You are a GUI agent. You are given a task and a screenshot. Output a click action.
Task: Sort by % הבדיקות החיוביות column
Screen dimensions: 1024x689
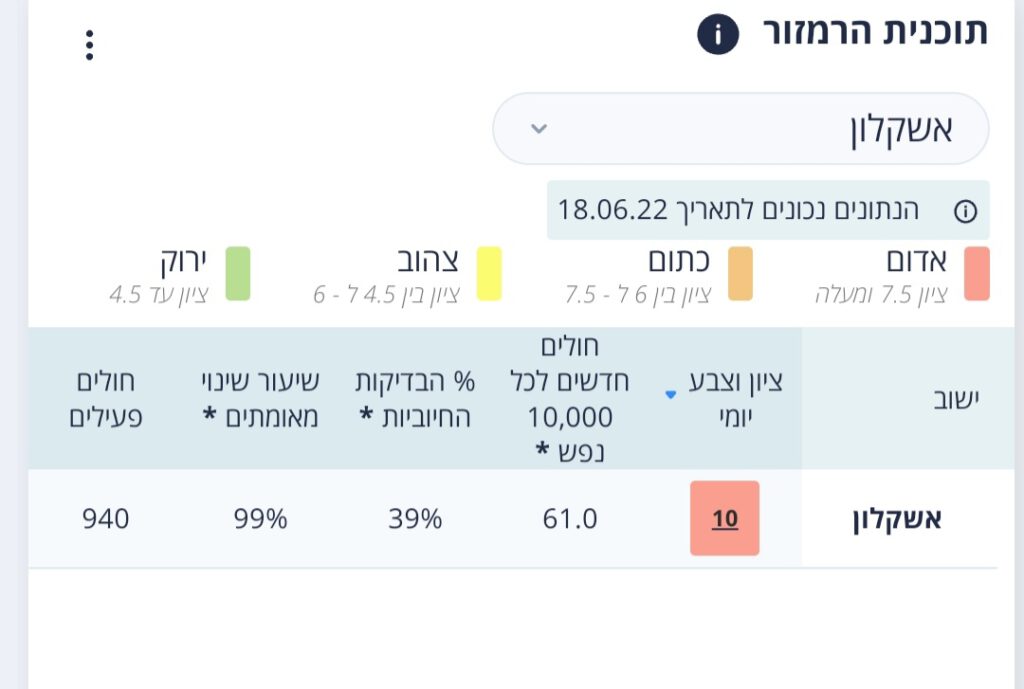coord(415,399)
